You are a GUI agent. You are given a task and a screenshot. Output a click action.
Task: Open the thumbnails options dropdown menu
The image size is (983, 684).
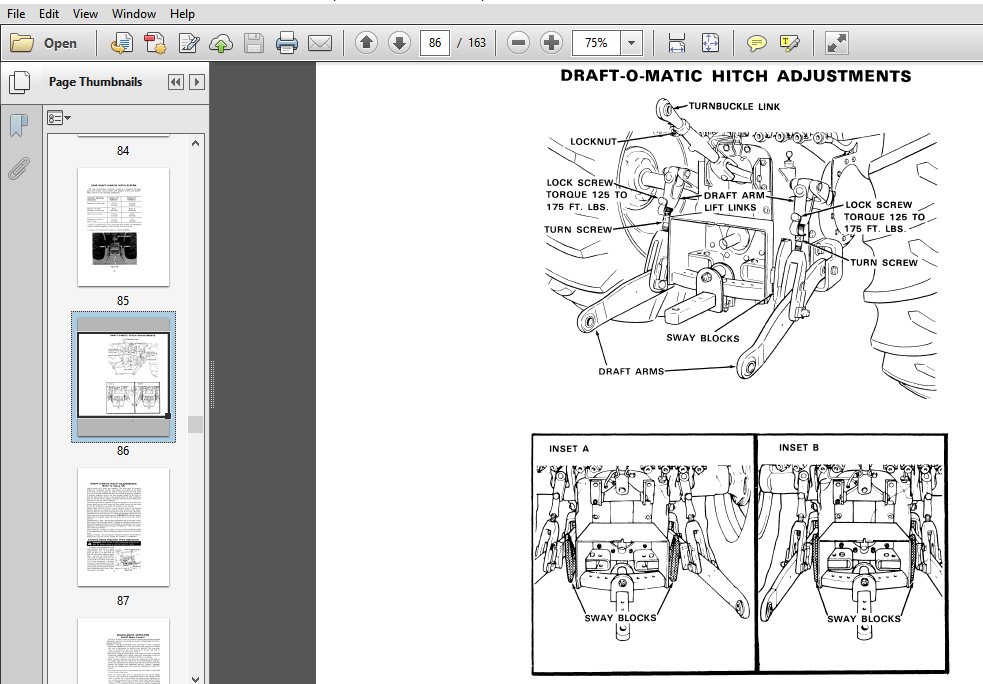point(59,118)
